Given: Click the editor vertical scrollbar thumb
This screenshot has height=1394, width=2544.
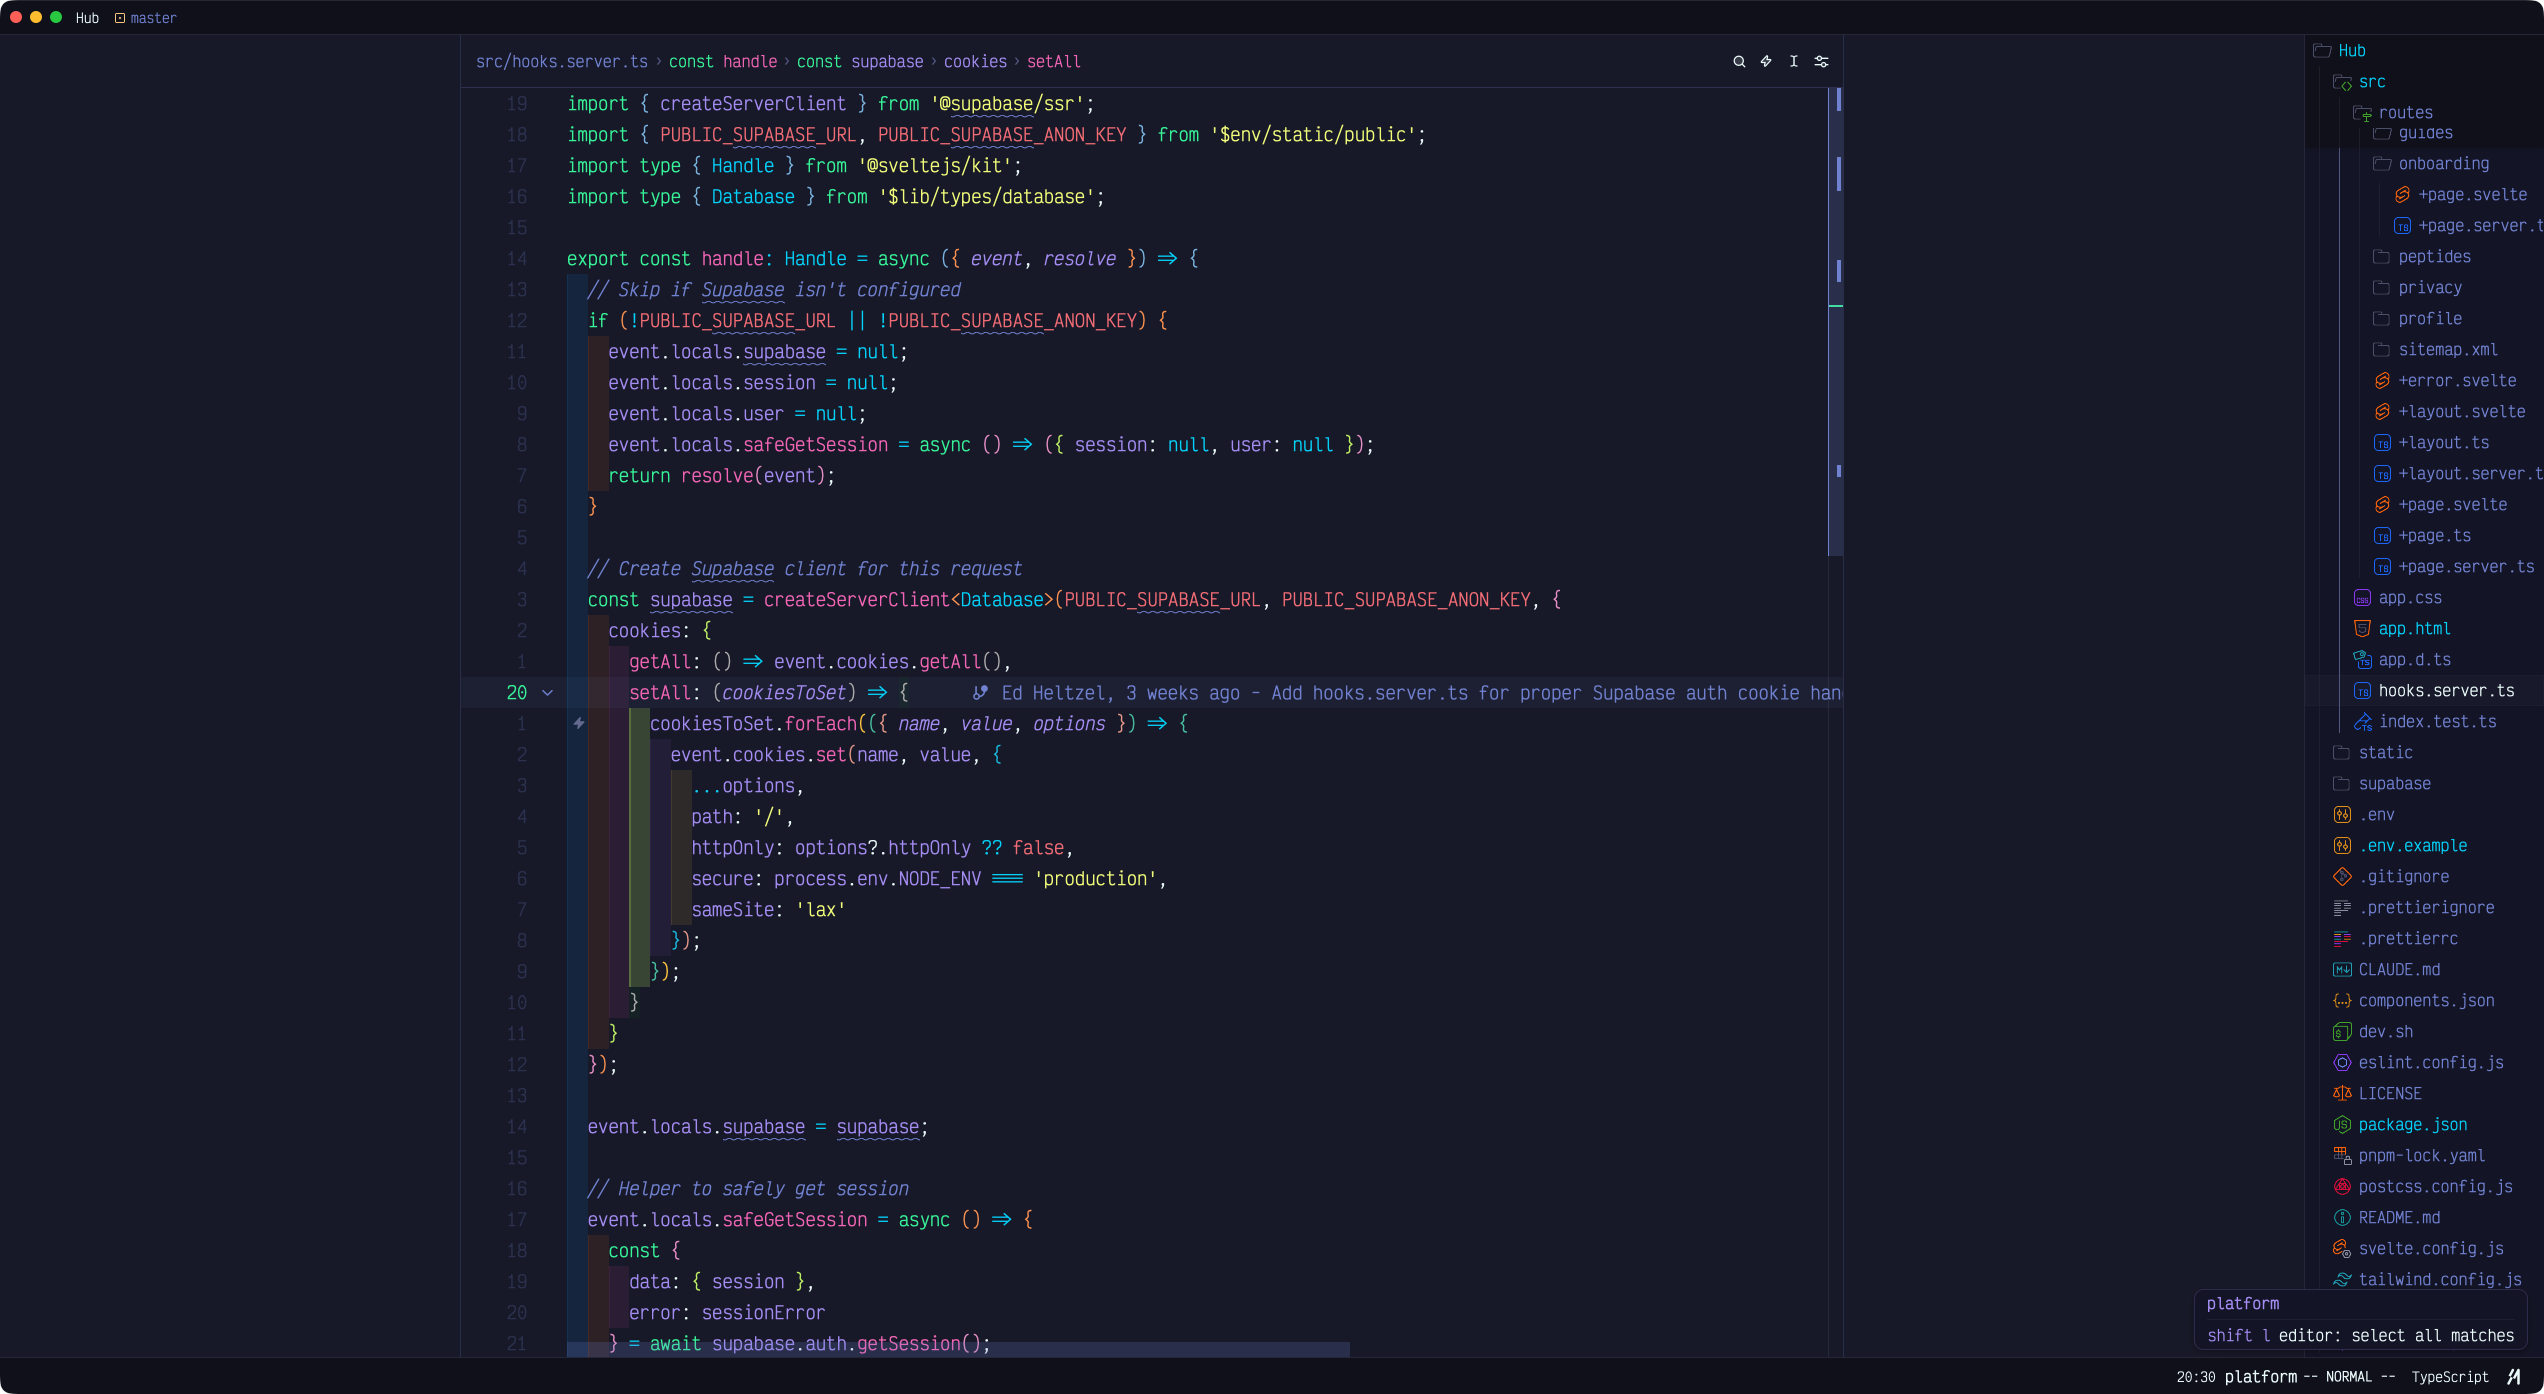Looking at the screenshot, I should pyautogui.click(x=1836, y=321).
